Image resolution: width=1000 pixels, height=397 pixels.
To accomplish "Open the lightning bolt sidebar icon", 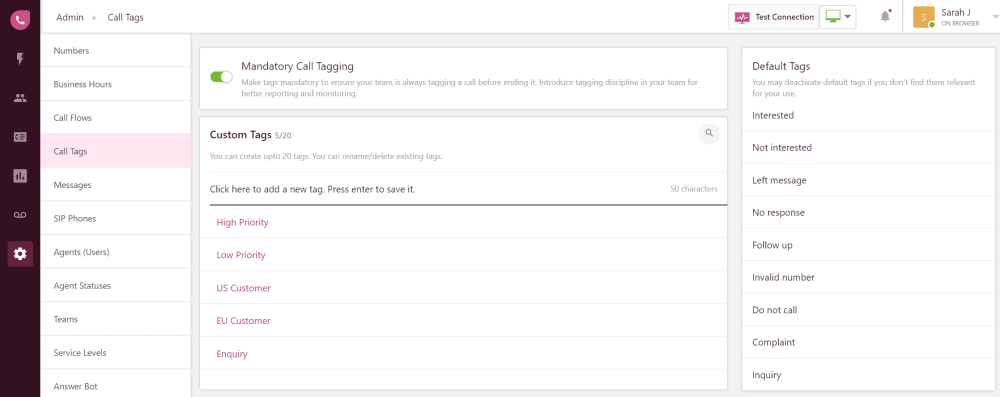I will (20, 59).
